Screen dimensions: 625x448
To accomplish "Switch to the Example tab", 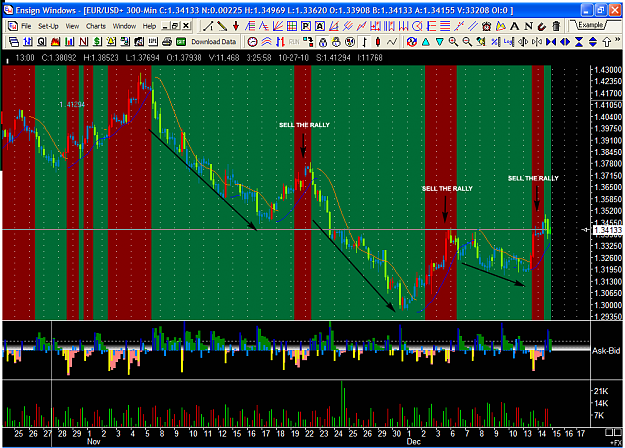I will 591,25.
